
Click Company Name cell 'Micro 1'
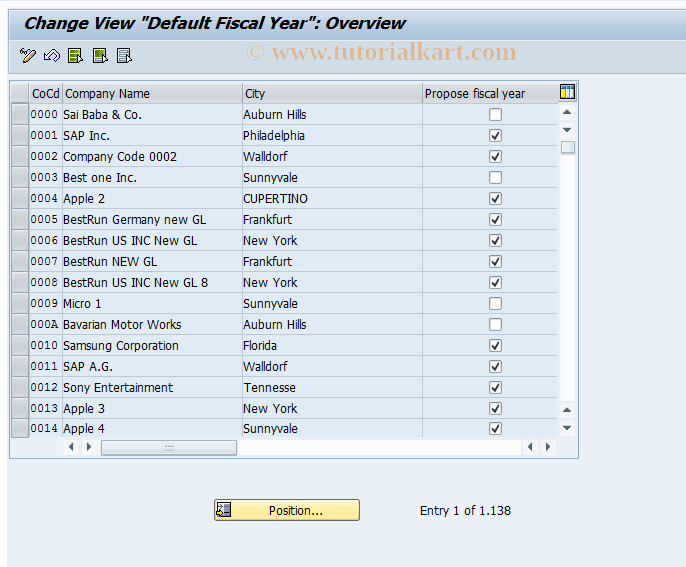(x=152, y=304)
